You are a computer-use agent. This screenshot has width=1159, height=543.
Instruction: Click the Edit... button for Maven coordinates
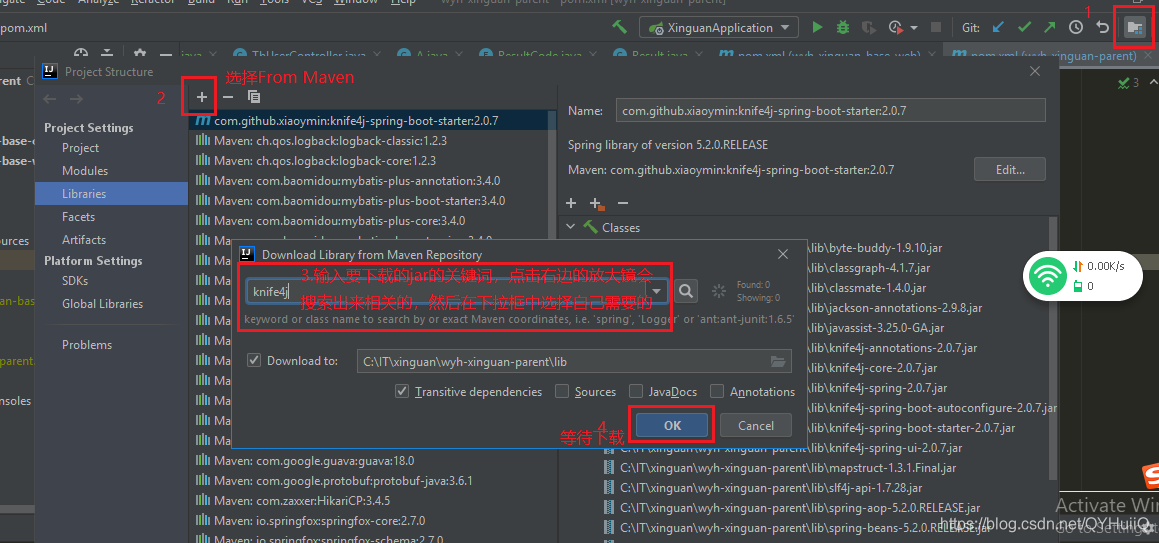pyautogui.click(x=1010, y=169)
